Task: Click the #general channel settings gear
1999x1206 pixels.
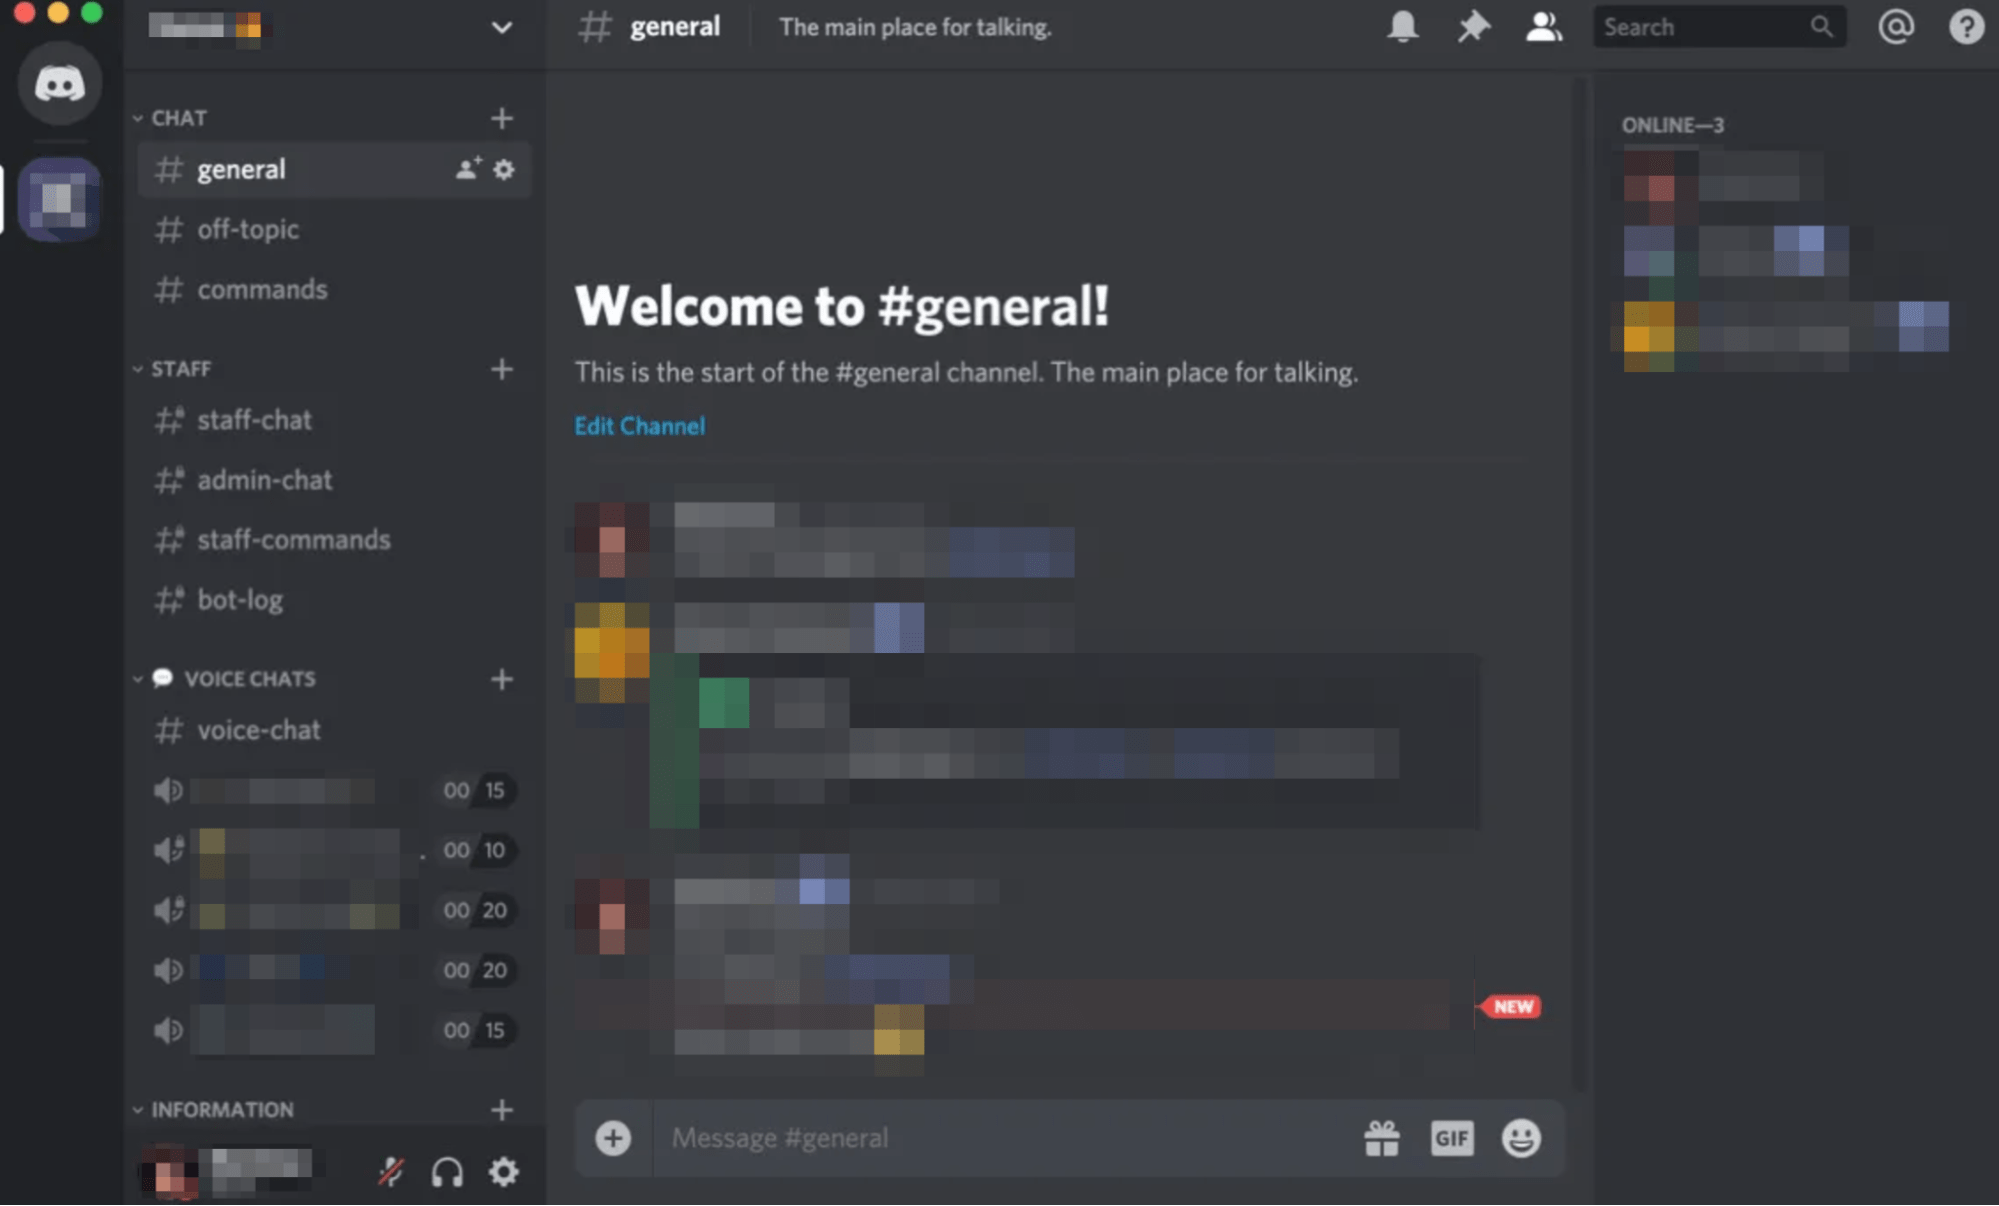Action: [503, 170]
